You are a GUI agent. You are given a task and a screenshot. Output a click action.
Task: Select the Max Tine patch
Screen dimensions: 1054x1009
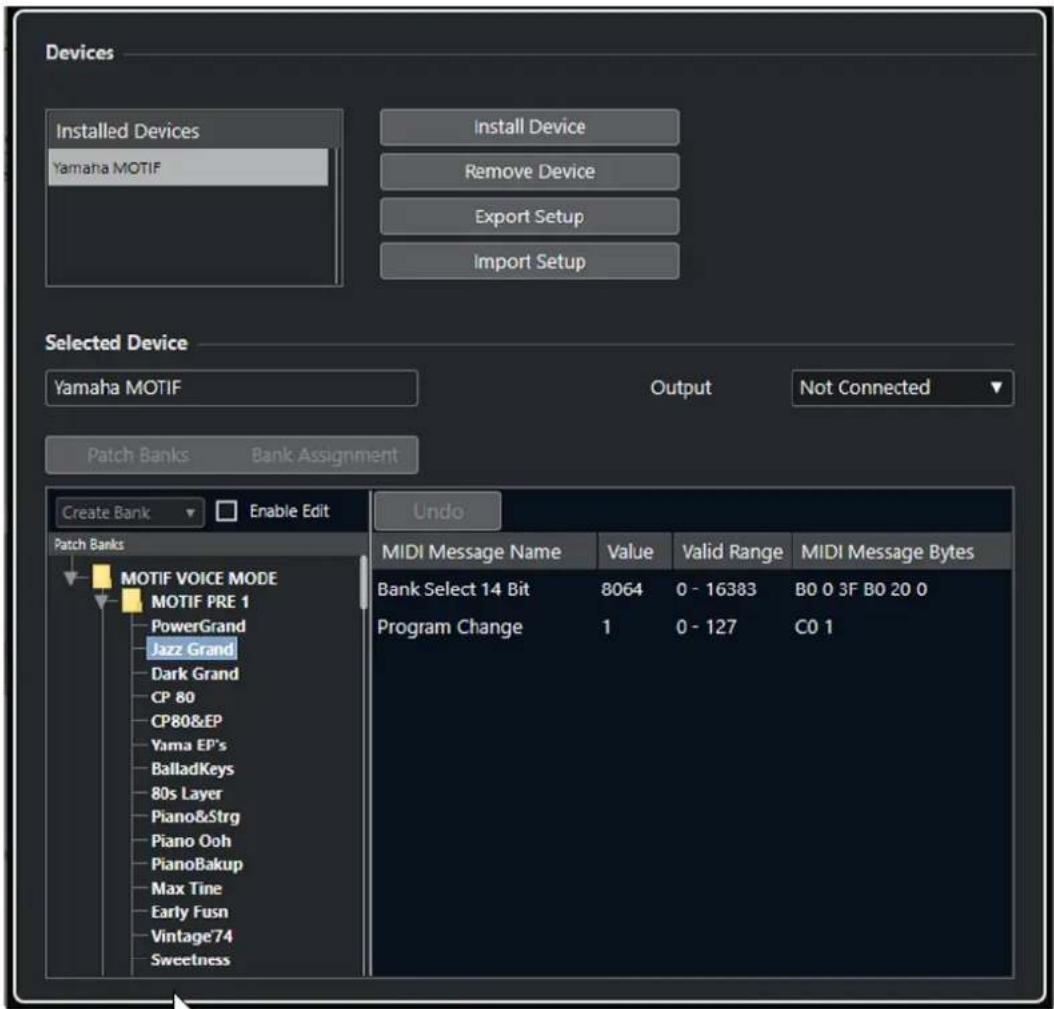click(186, 889)
